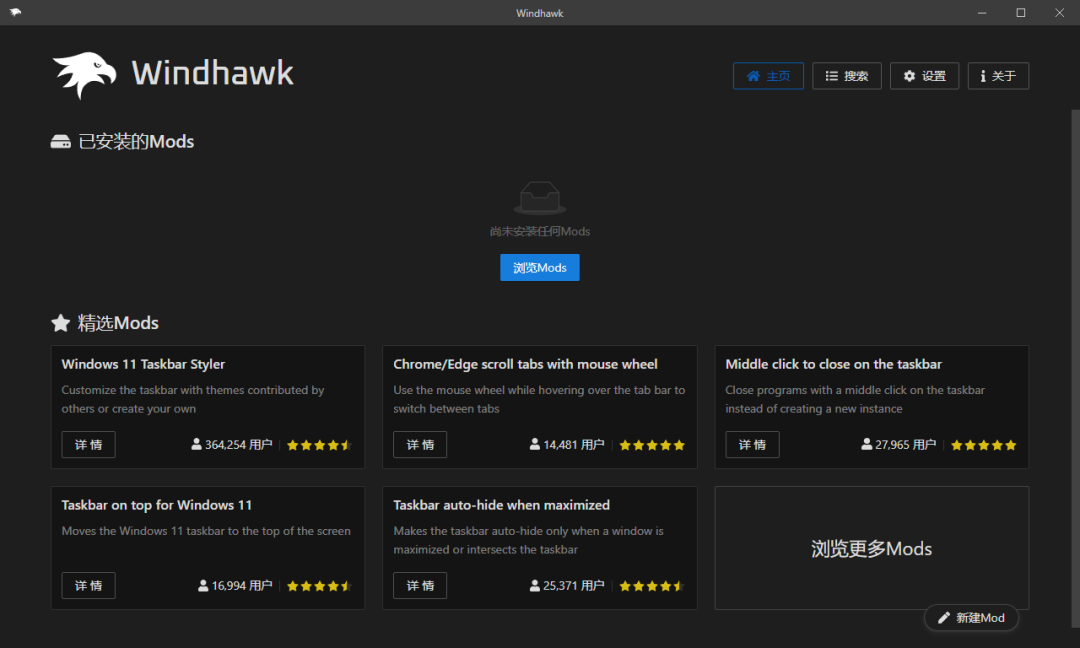
Task: Open the 主页 home tab
Action: (768, 76)
